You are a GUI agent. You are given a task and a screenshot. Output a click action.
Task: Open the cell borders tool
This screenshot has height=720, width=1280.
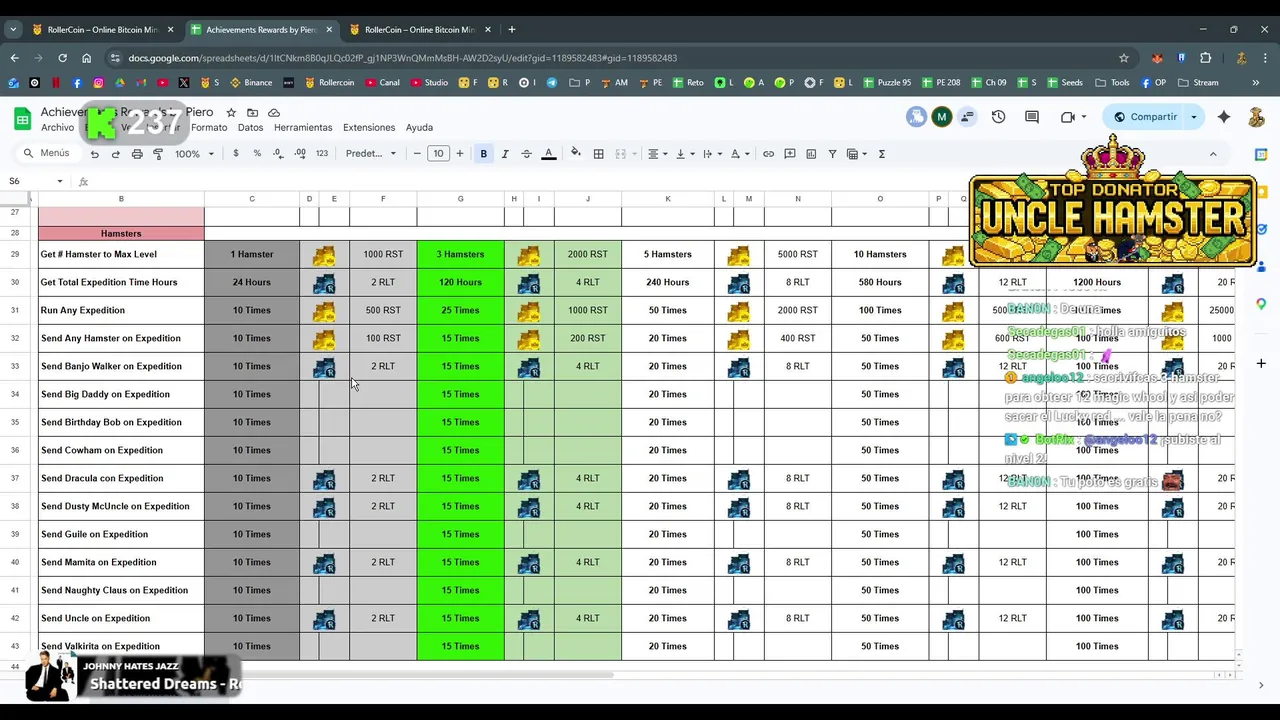(x=598, y=154)
